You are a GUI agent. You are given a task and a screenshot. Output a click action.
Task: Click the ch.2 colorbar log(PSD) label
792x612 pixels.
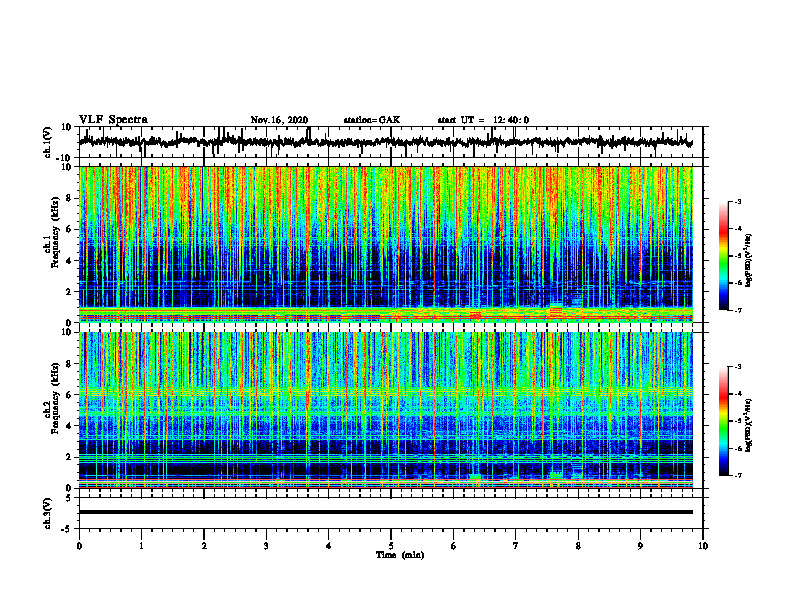click(x=749, y=426)
